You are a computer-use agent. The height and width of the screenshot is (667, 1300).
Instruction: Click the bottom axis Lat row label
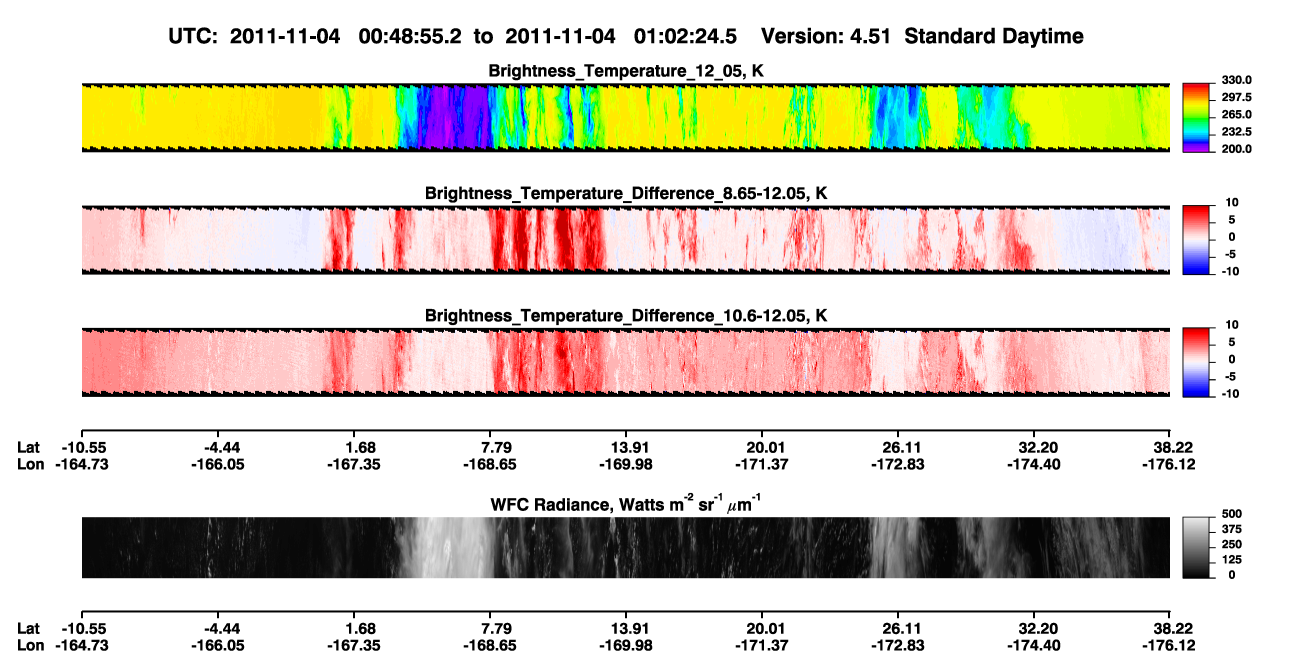[x=29, y=629]
